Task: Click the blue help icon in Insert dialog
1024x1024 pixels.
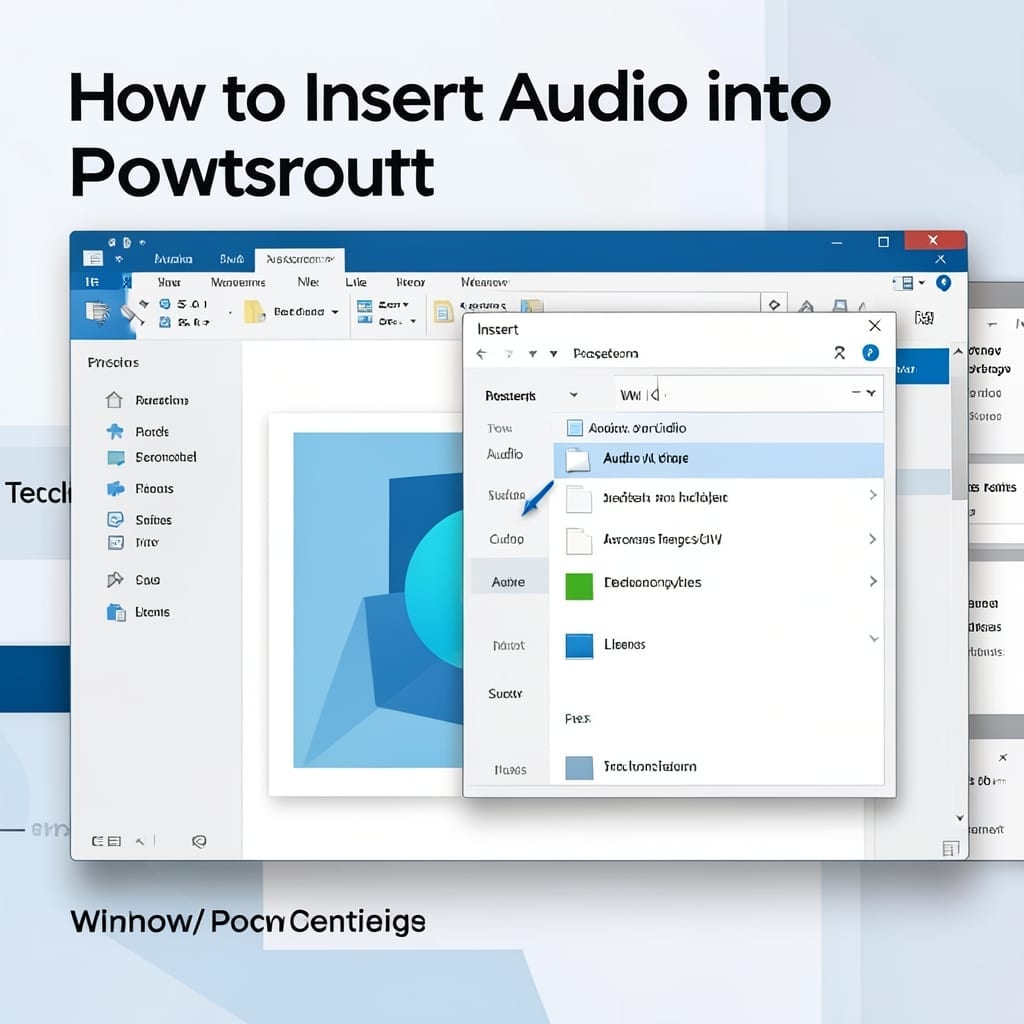Action: (x=870, y=353)
